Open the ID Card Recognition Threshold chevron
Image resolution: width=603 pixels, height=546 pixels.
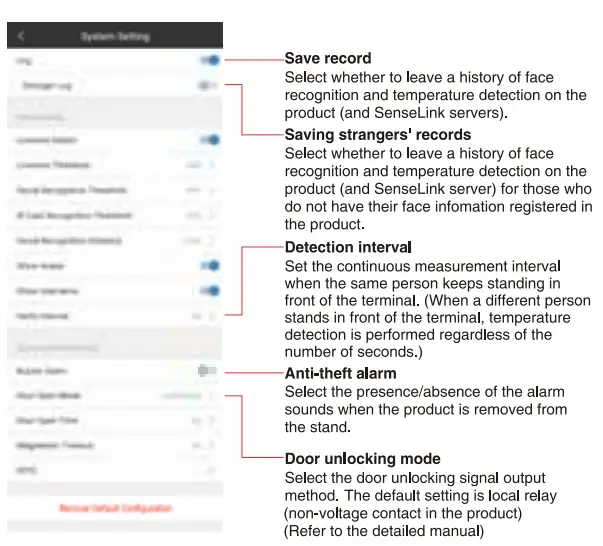(x=212, y=215)
